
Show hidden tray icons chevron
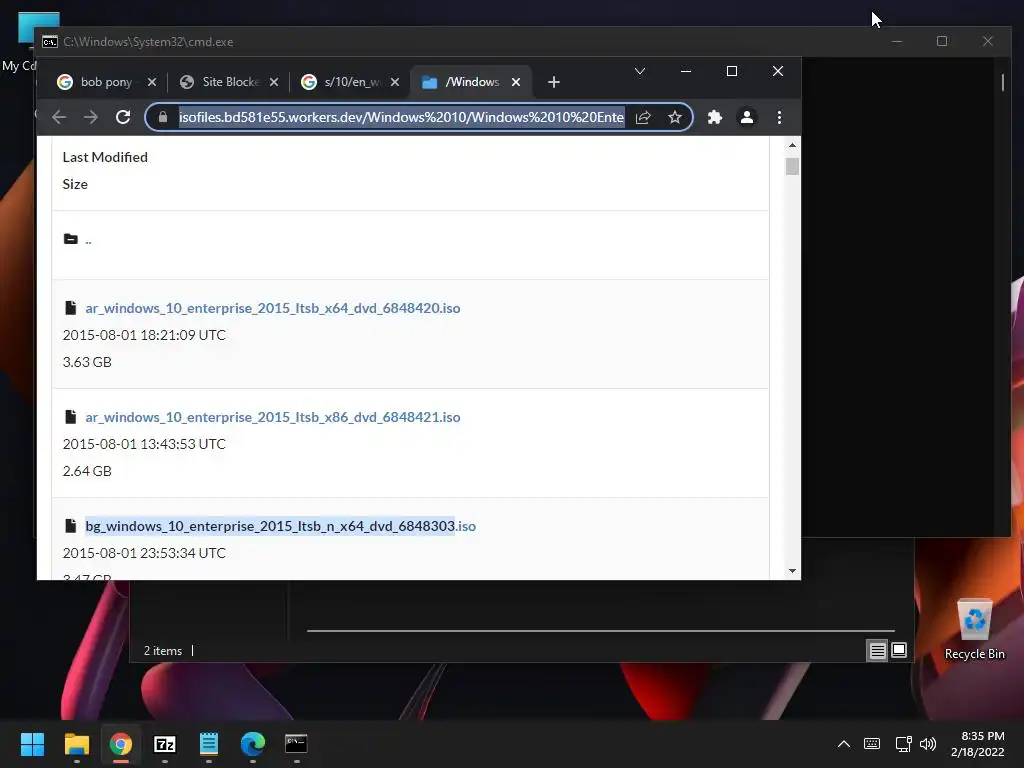[x=844, y=744]
